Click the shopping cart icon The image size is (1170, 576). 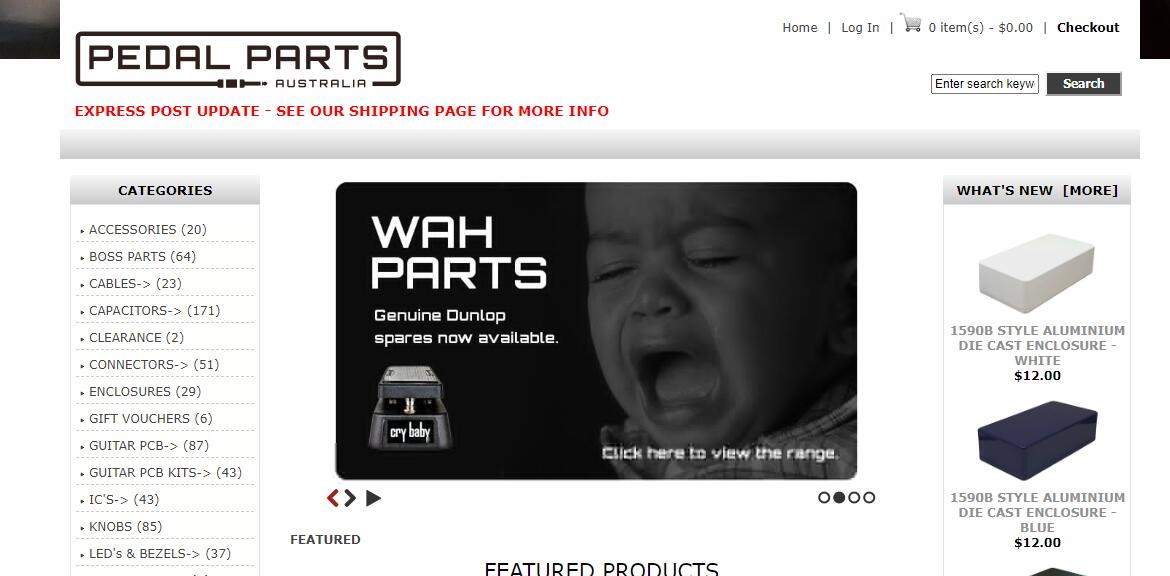910,22
